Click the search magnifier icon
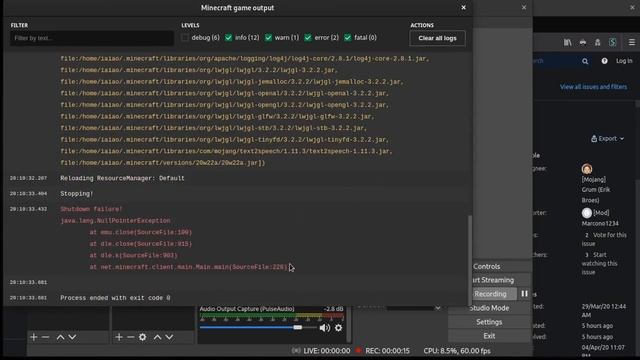The height and width of the screenshot is (360, 640). tap(585, 61)
